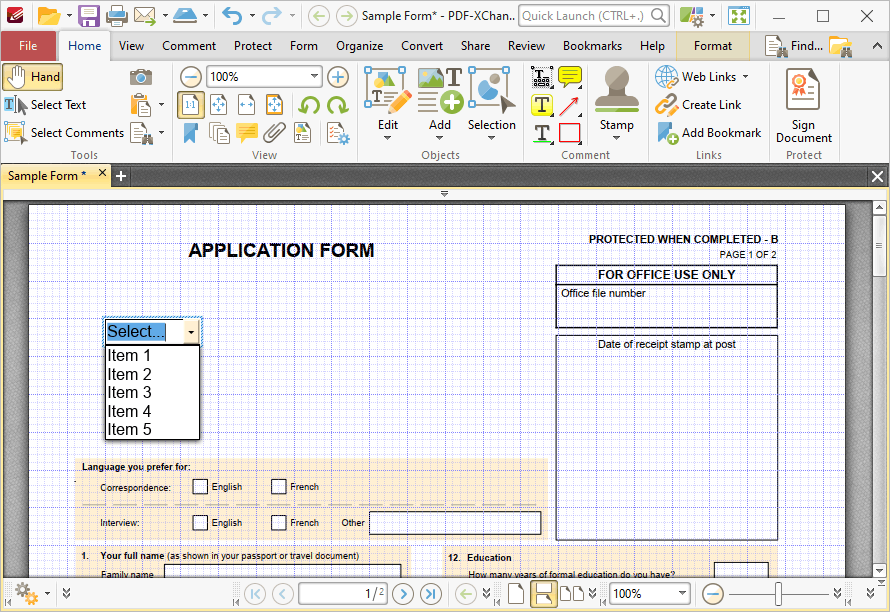This screenshot has height=612, width=890.
Task: Activate the Select Text tool
Action: tap(45, 104)
